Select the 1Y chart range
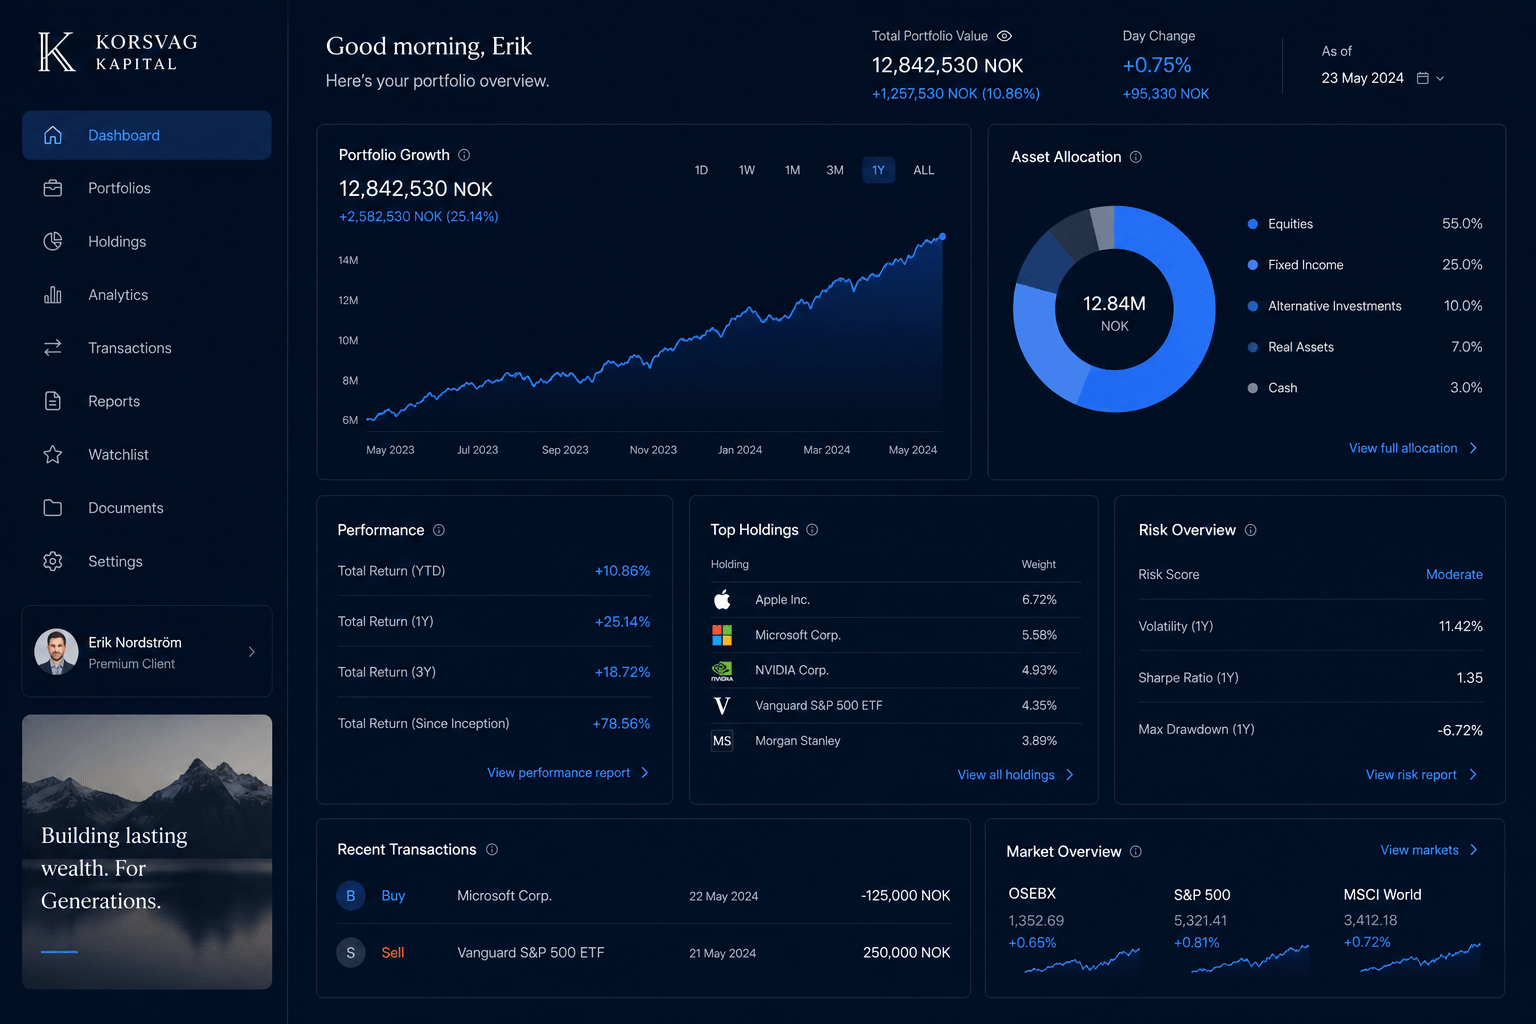 [878, 170]
